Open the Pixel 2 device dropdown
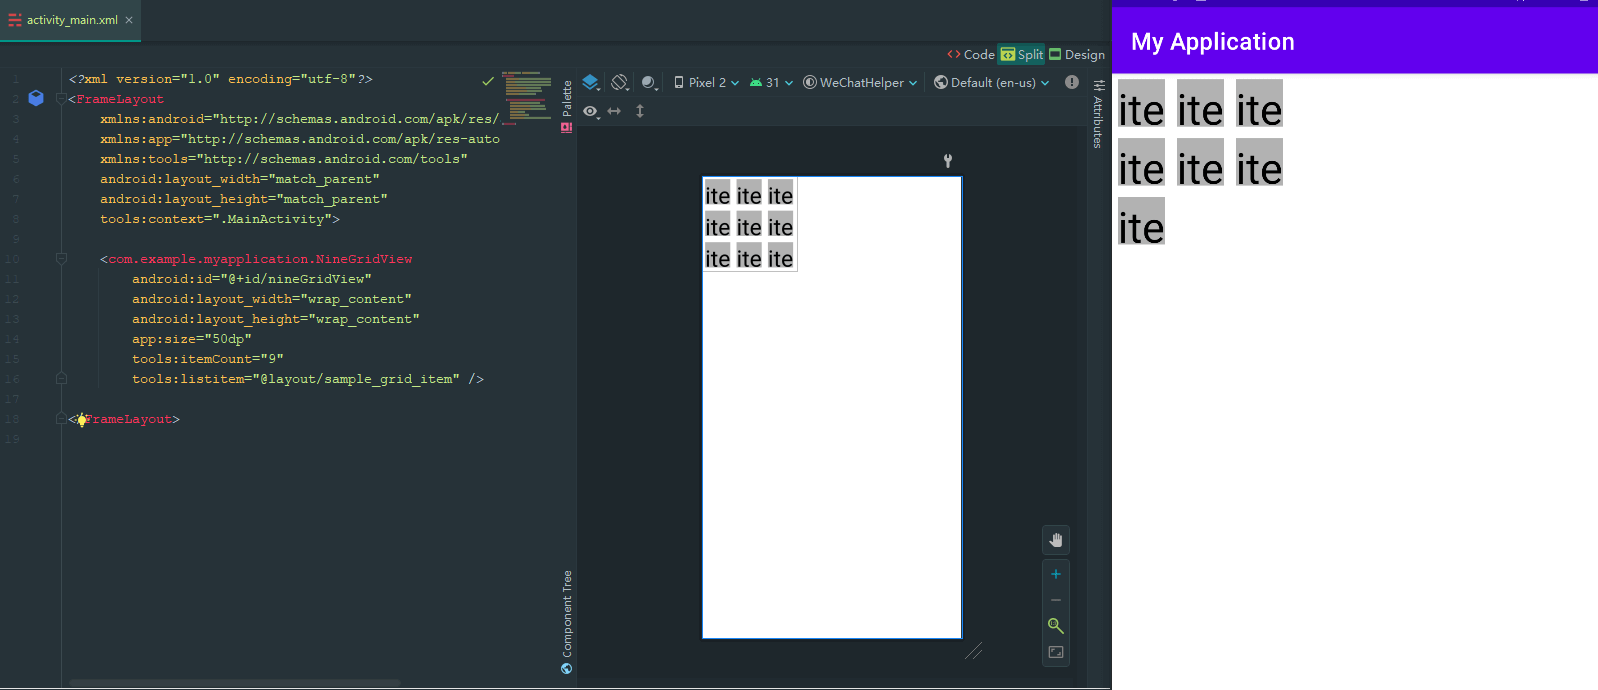1598x690 pixels. tap(706, 82)
